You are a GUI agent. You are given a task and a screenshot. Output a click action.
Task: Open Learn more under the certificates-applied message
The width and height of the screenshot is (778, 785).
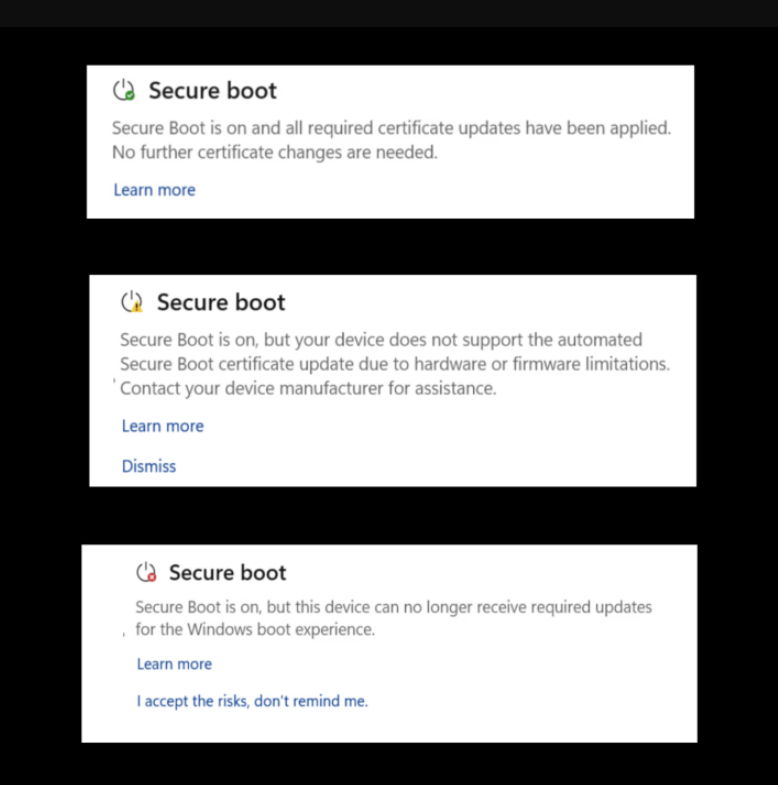coord(154,190)
